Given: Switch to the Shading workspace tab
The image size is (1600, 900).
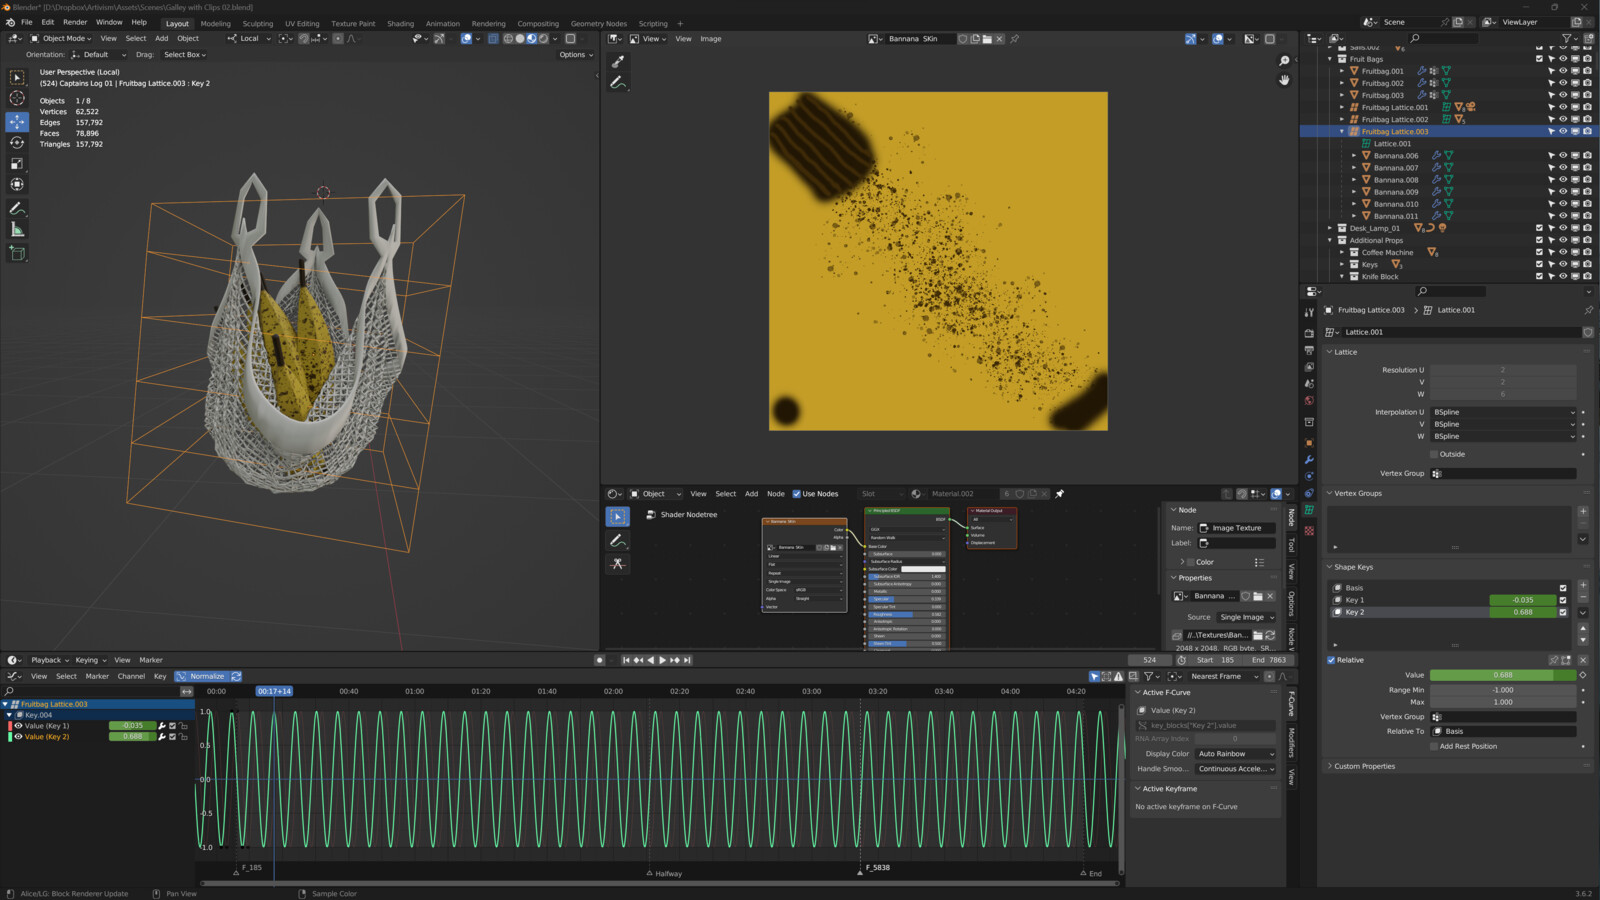Looking at the screenshot, I should coord(400,23).
